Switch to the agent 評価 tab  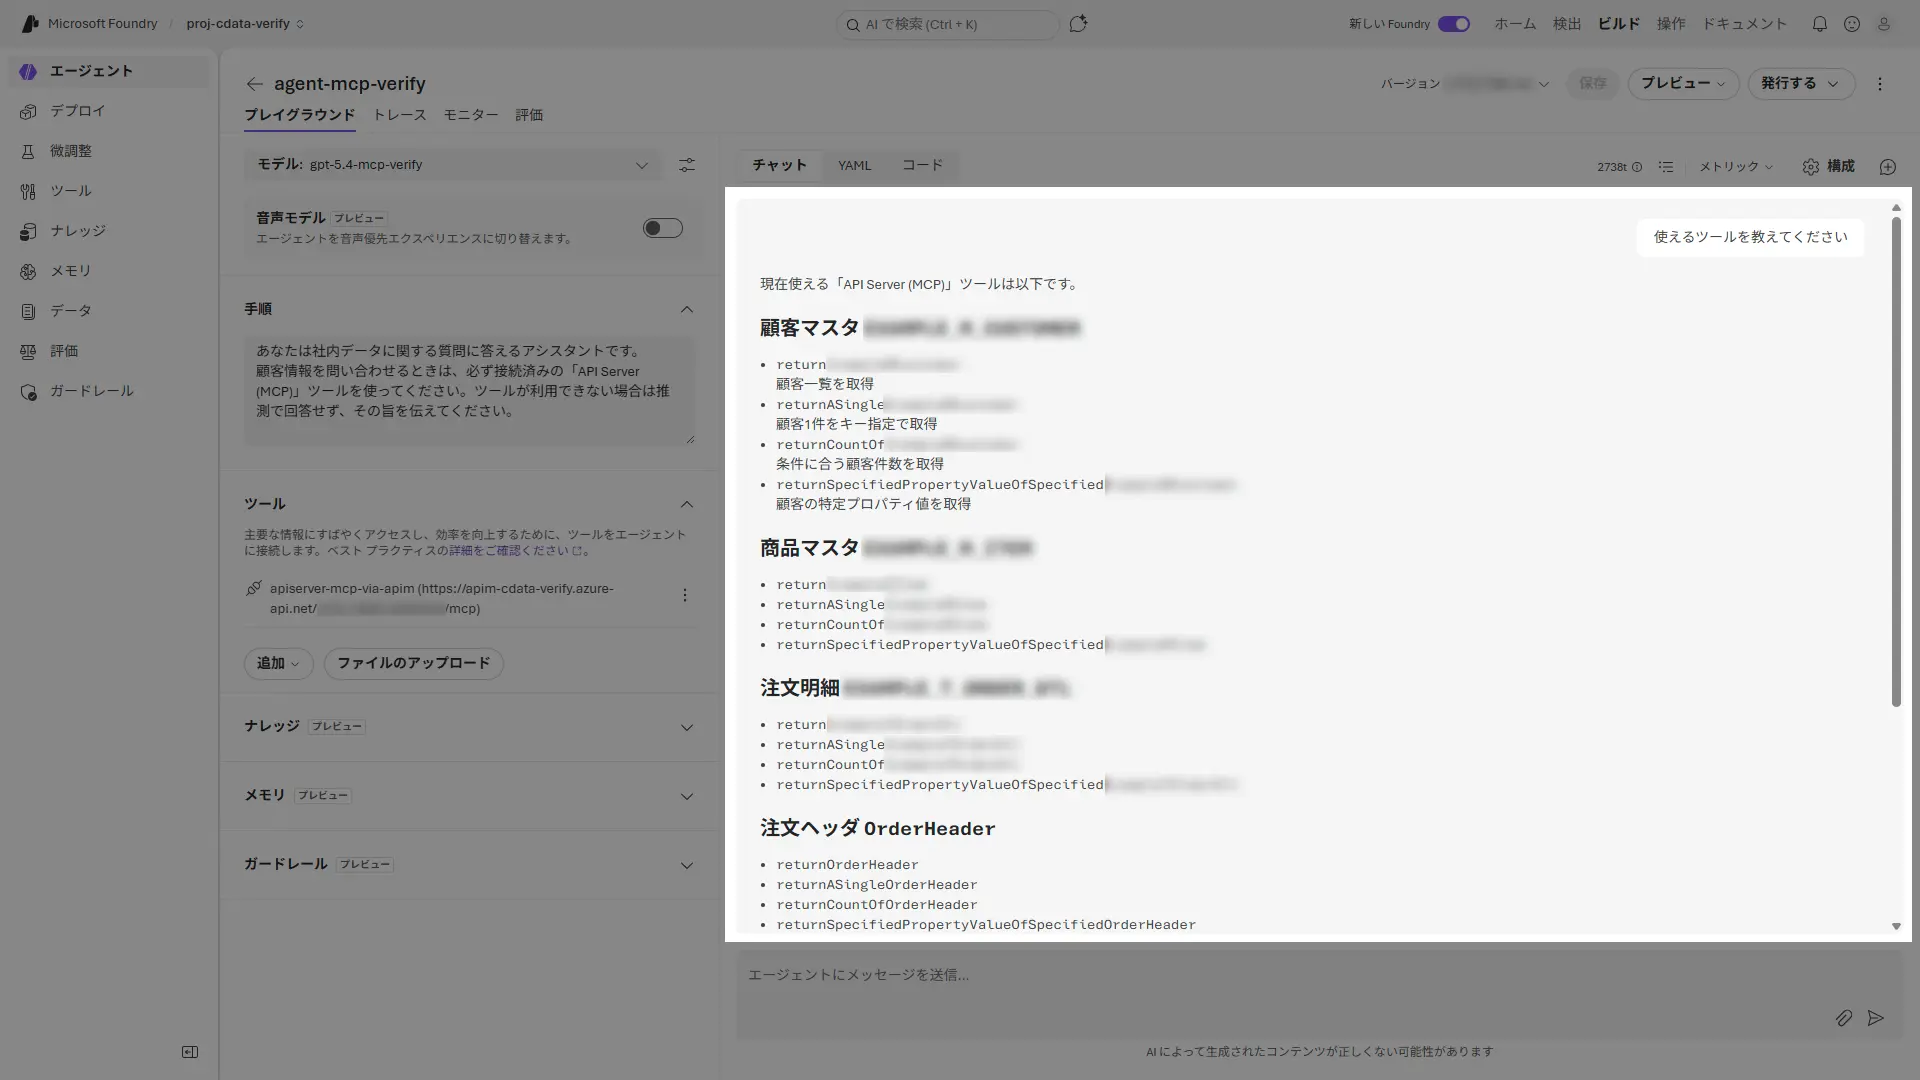(x=529, y=115)
